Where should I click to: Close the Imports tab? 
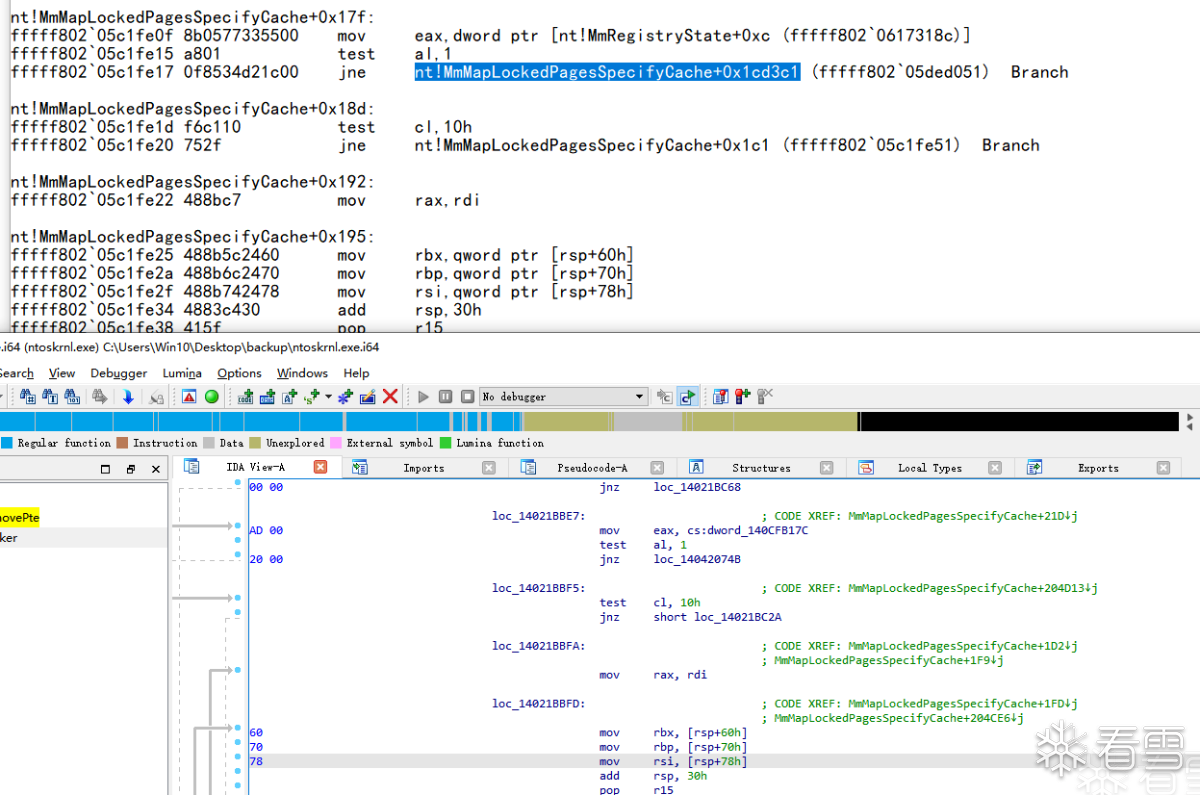tap(489, 467)
